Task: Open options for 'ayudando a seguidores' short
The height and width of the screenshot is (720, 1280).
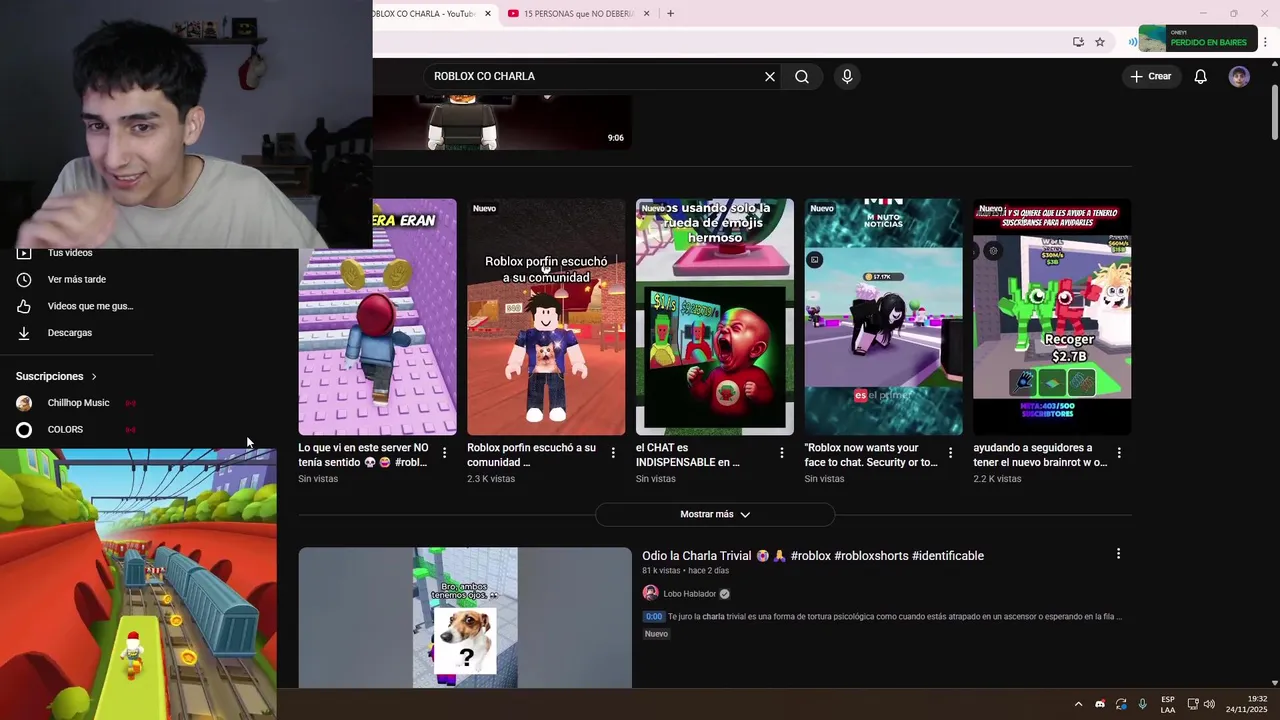Action: (1119, 453)
